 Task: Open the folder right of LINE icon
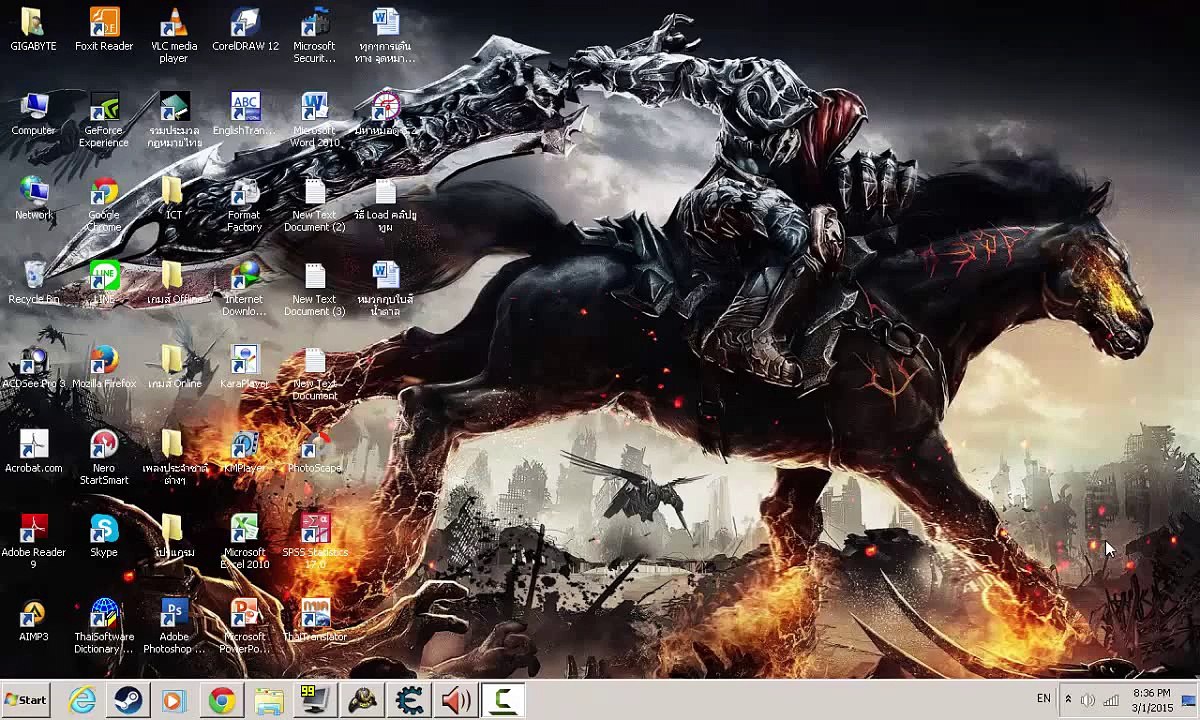click(174, 282)
